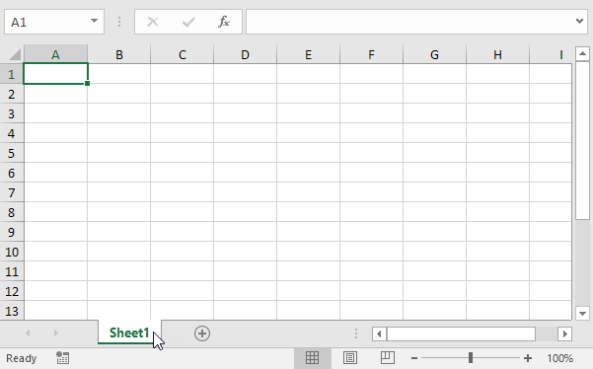Click the 100% zoom level button
This screenshot has width=593, height=369.
click(x=560, y=358)
